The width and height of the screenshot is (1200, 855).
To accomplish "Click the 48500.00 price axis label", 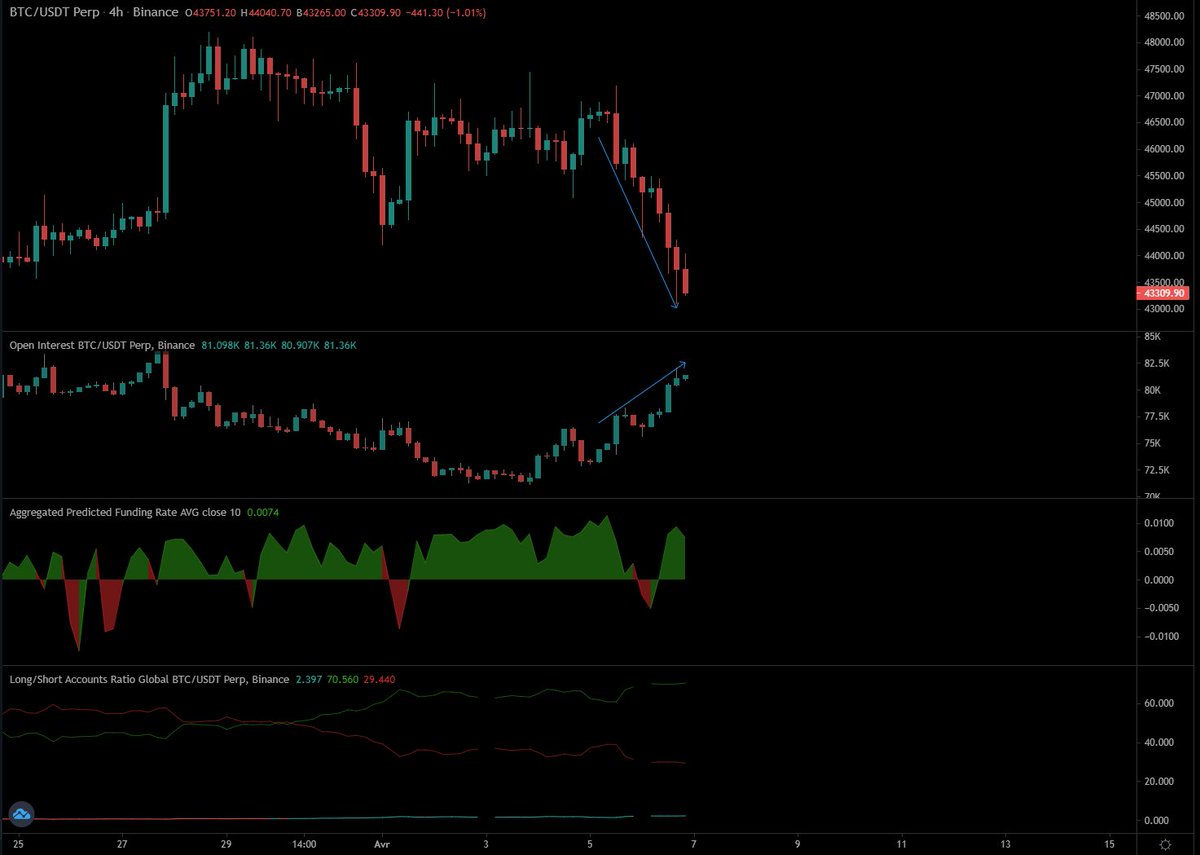I will click(1165, 16).
